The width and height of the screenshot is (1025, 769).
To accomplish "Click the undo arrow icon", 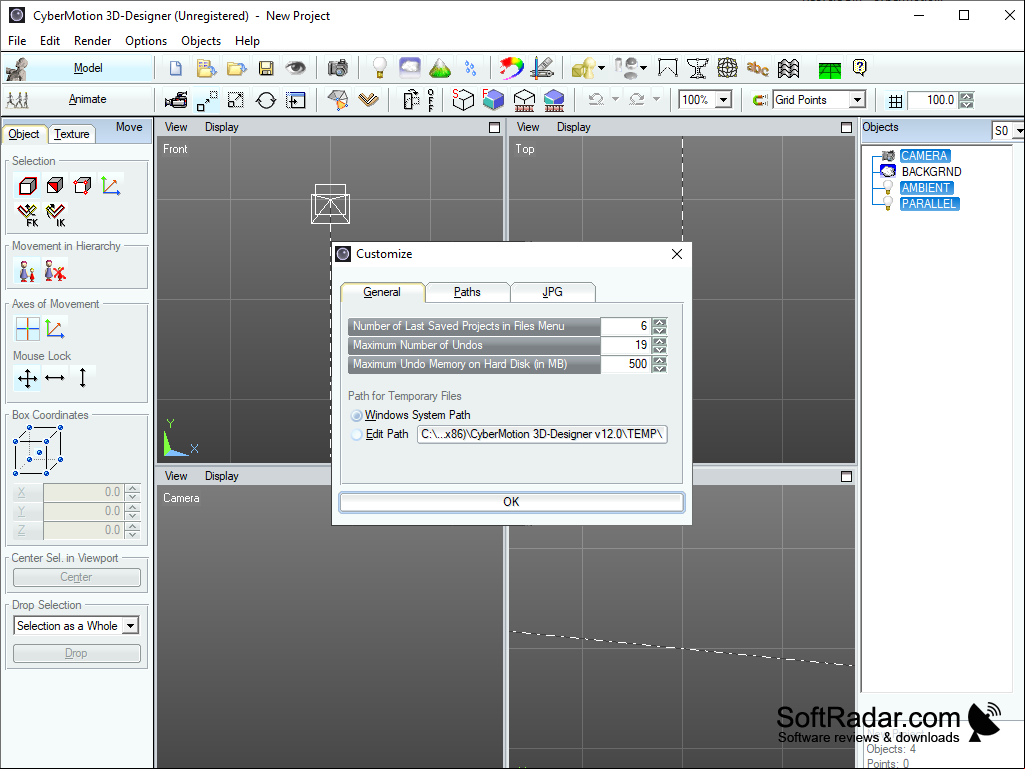I will pos(596,99).
